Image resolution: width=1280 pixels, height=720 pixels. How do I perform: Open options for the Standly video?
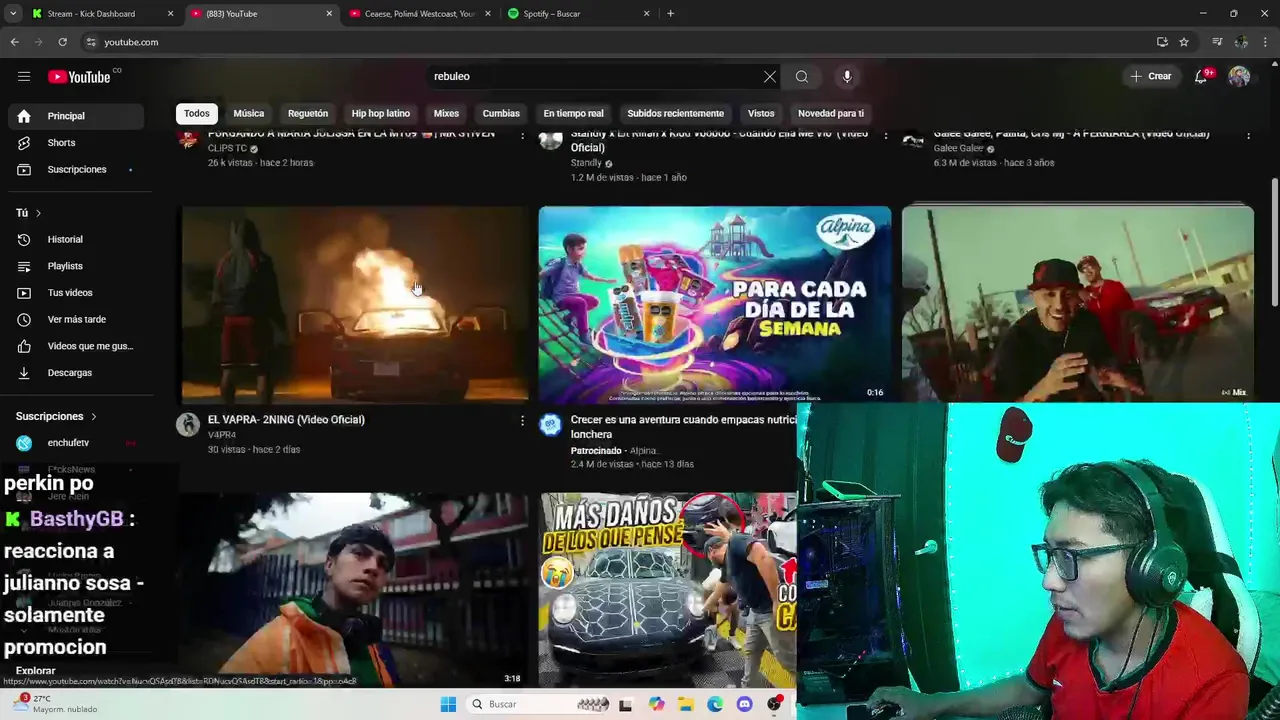[885, 136]
